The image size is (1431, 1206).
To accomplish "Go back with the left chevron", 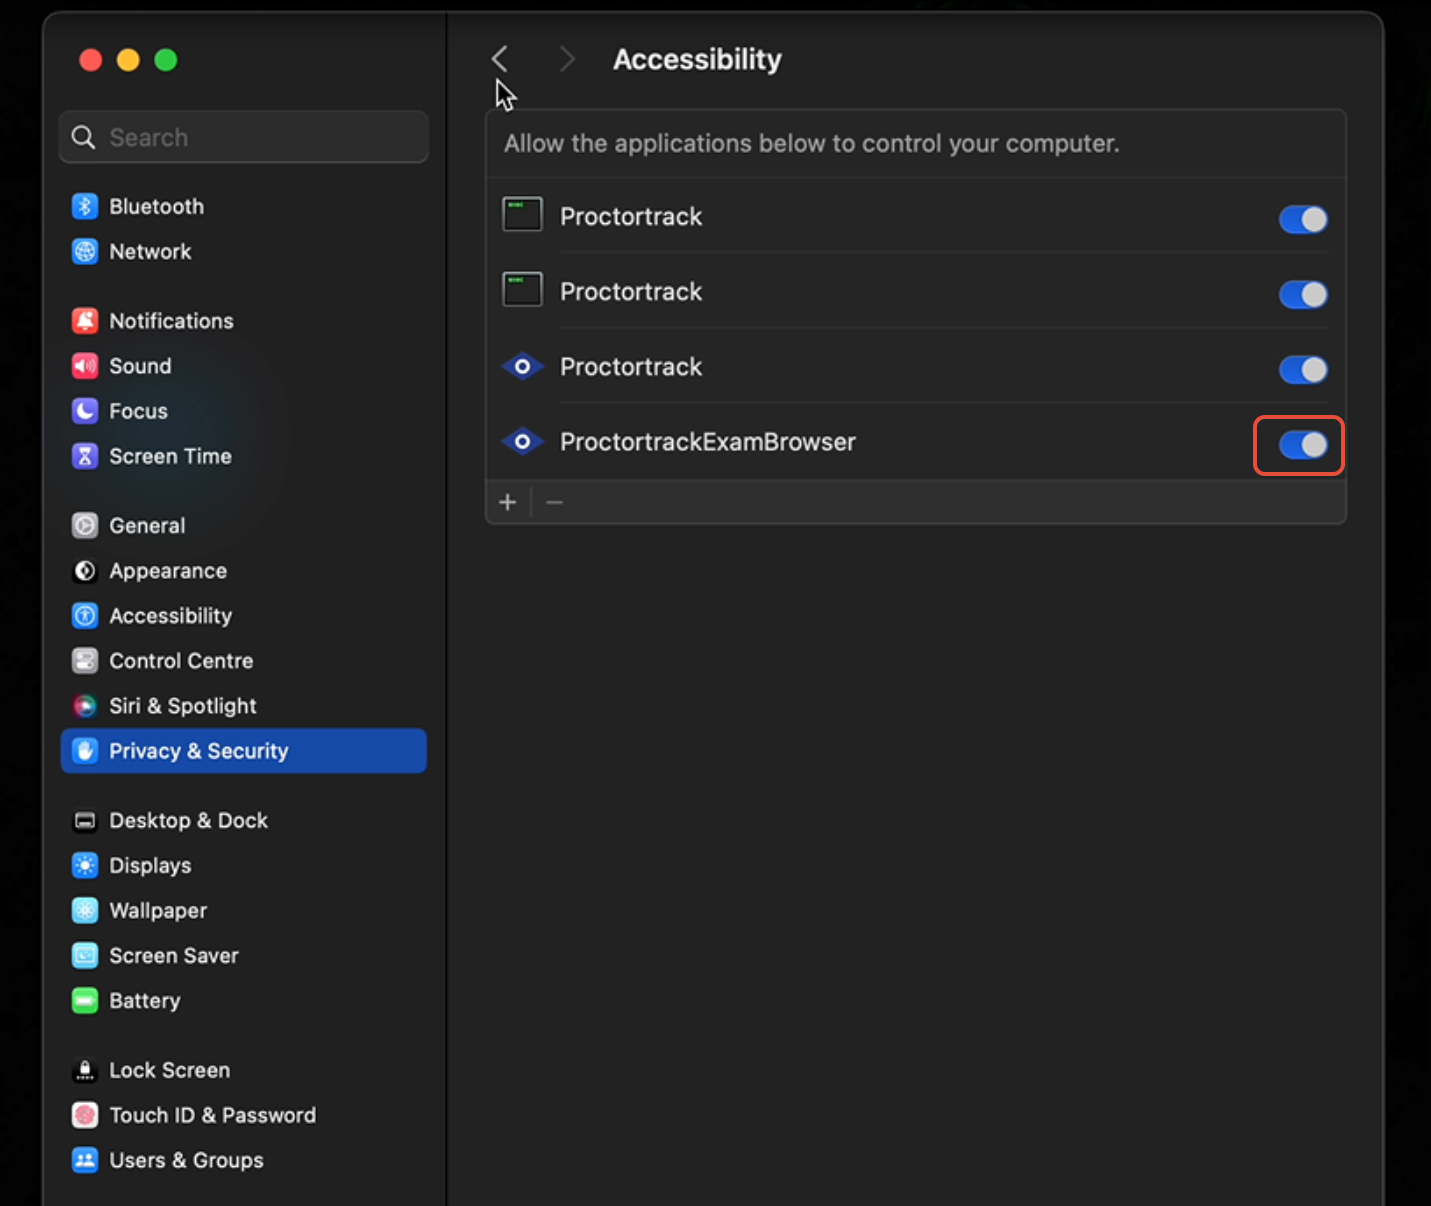I will (500, 59).
